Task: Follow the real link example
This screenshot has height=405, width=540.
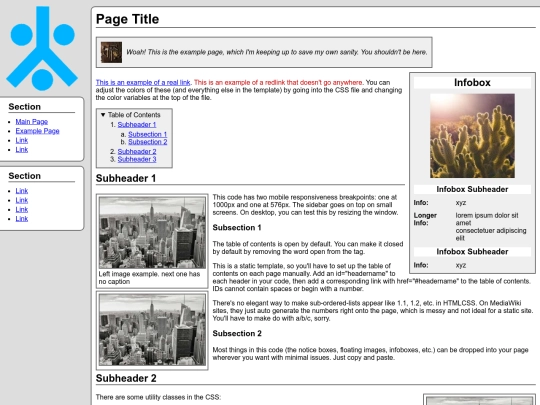Action: coord(143,82)
